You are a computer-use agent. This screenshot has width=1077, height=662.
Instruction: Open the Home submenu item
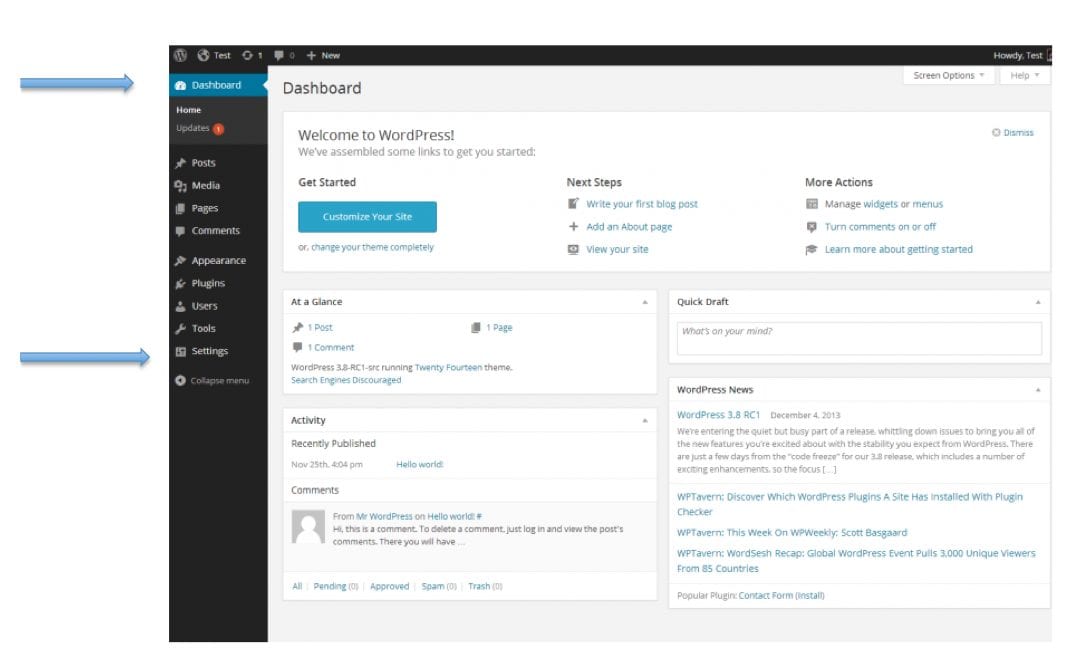point(189,110)
